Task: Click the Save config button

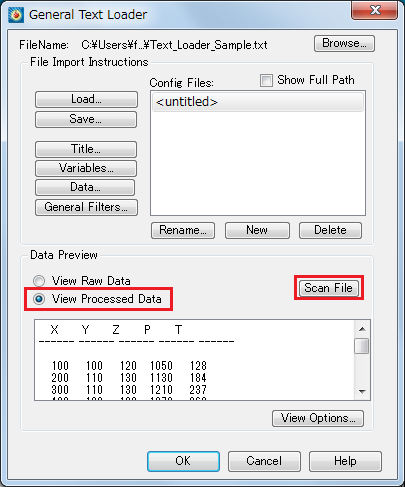Action: (86, 119)
